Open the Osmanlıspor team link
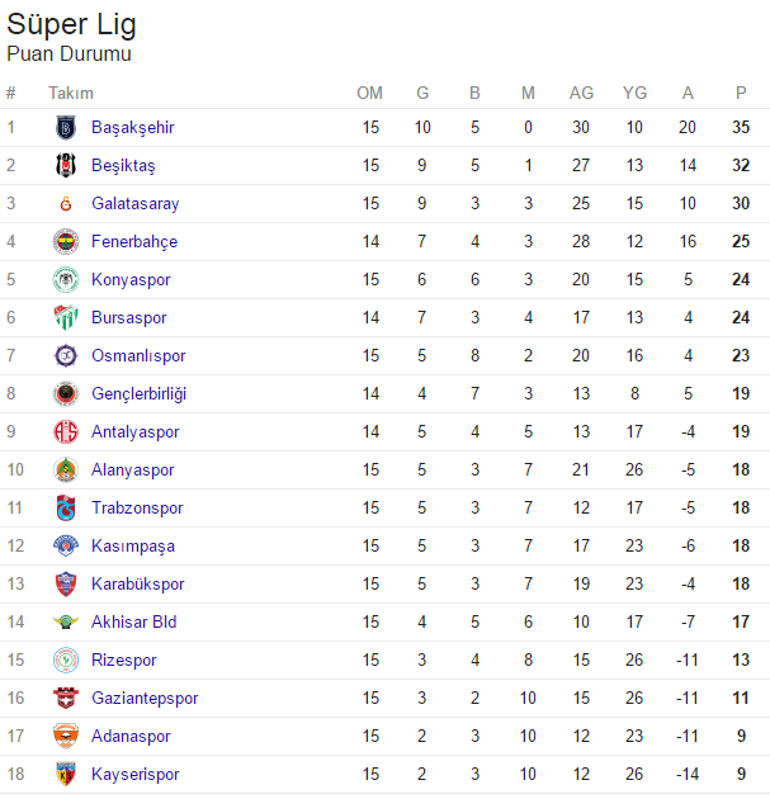The width and height of the screenshot is (770, 799). [x=138, y=356]
